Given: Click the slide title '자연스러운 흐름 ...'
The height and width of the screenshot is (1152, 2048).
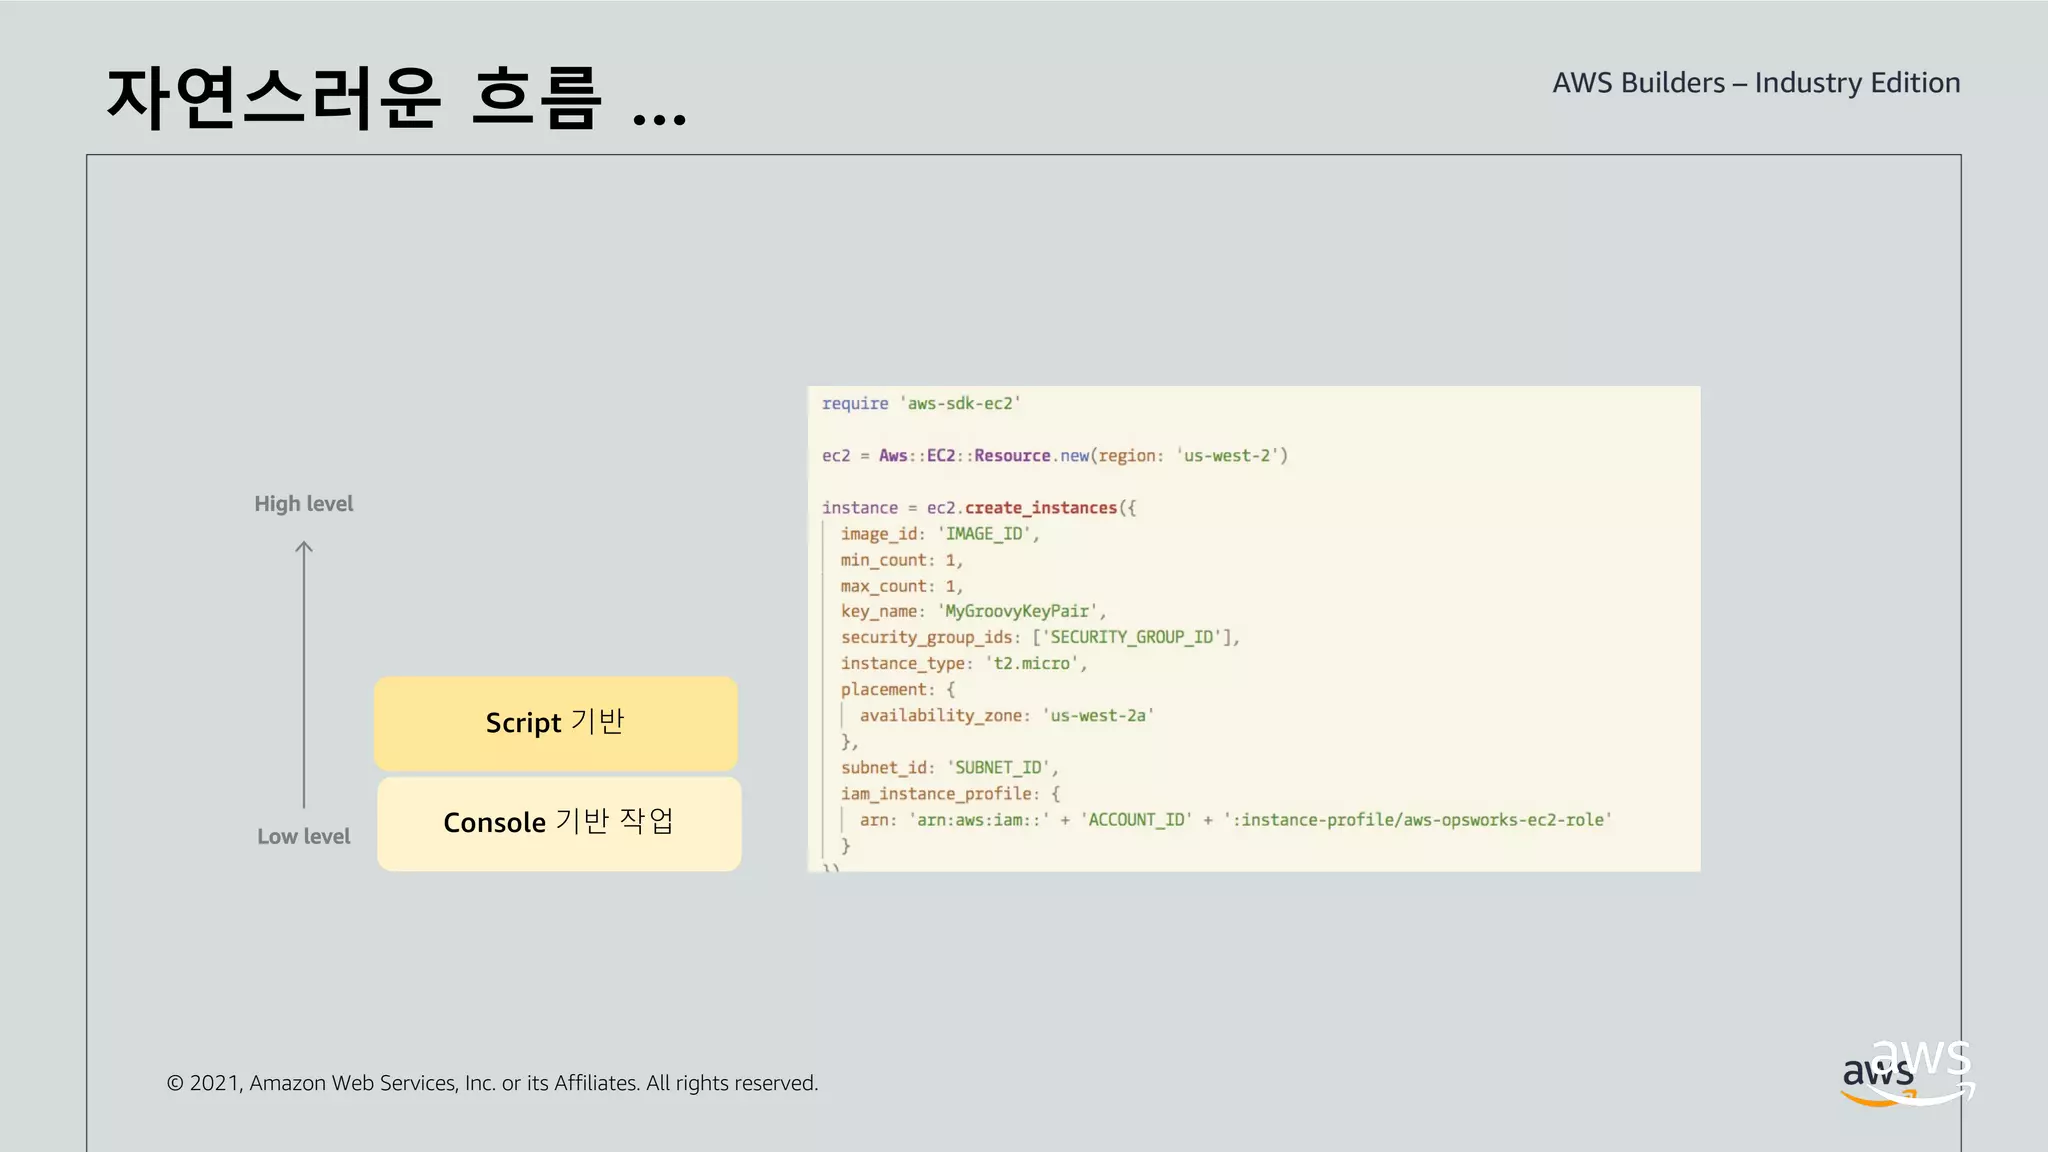Looking at the screenshot, I should [x=397, y=97].
